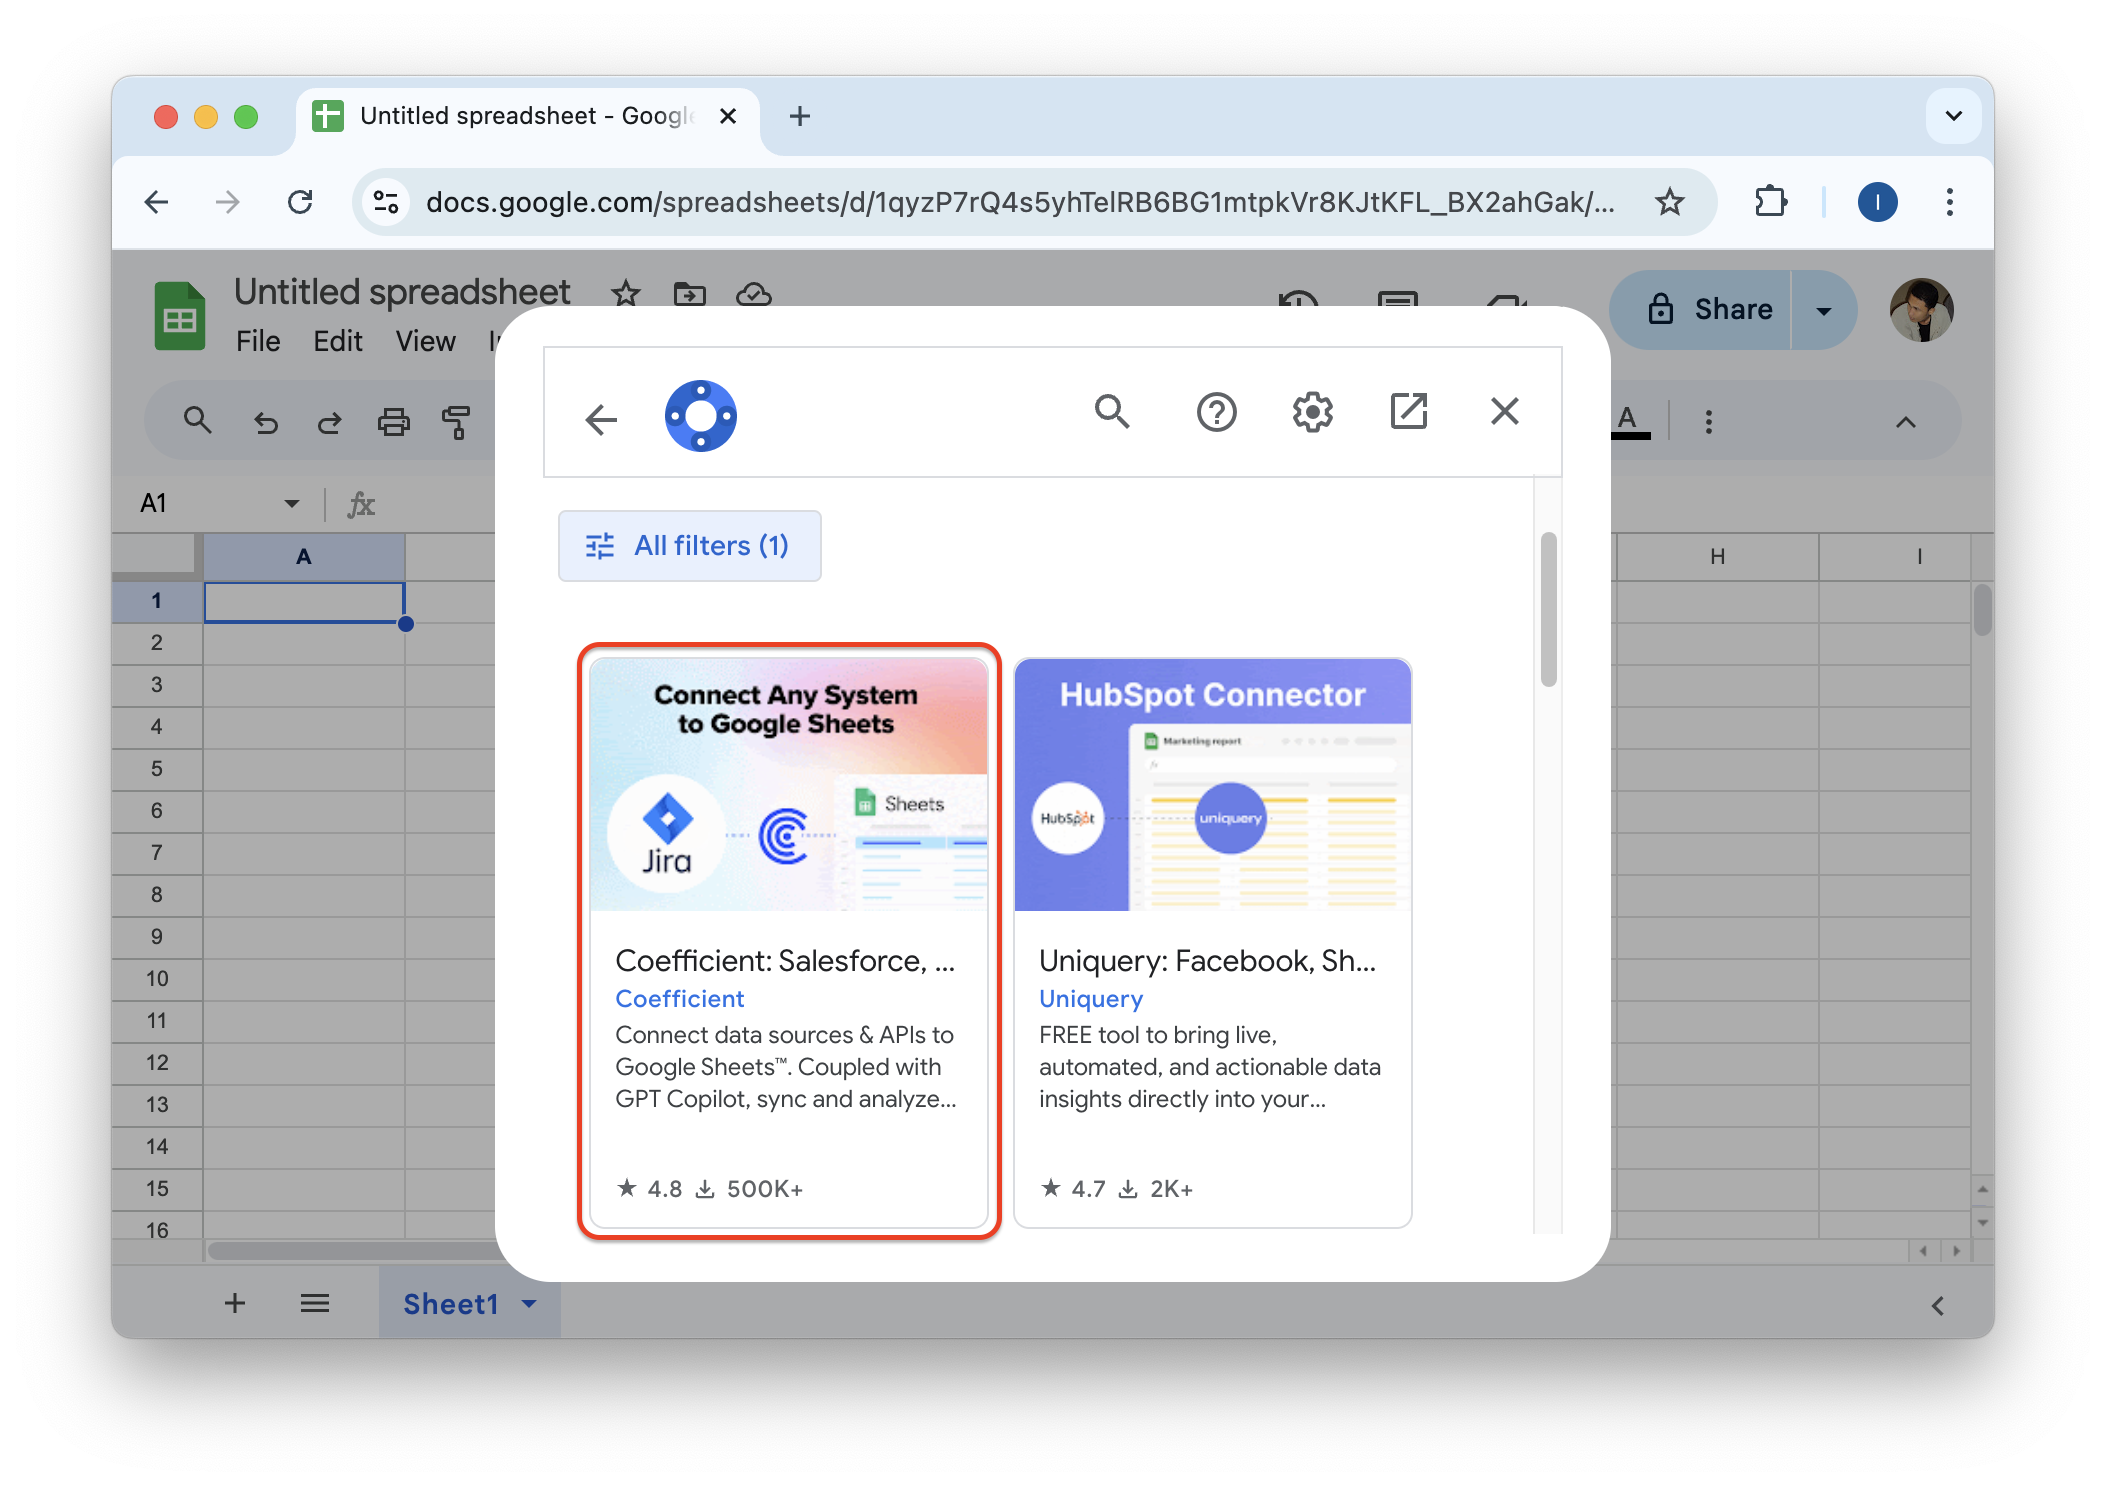Bookmark this page with star icon
Viewport: 2106px width, 1486px height.
click(1669, 203)
